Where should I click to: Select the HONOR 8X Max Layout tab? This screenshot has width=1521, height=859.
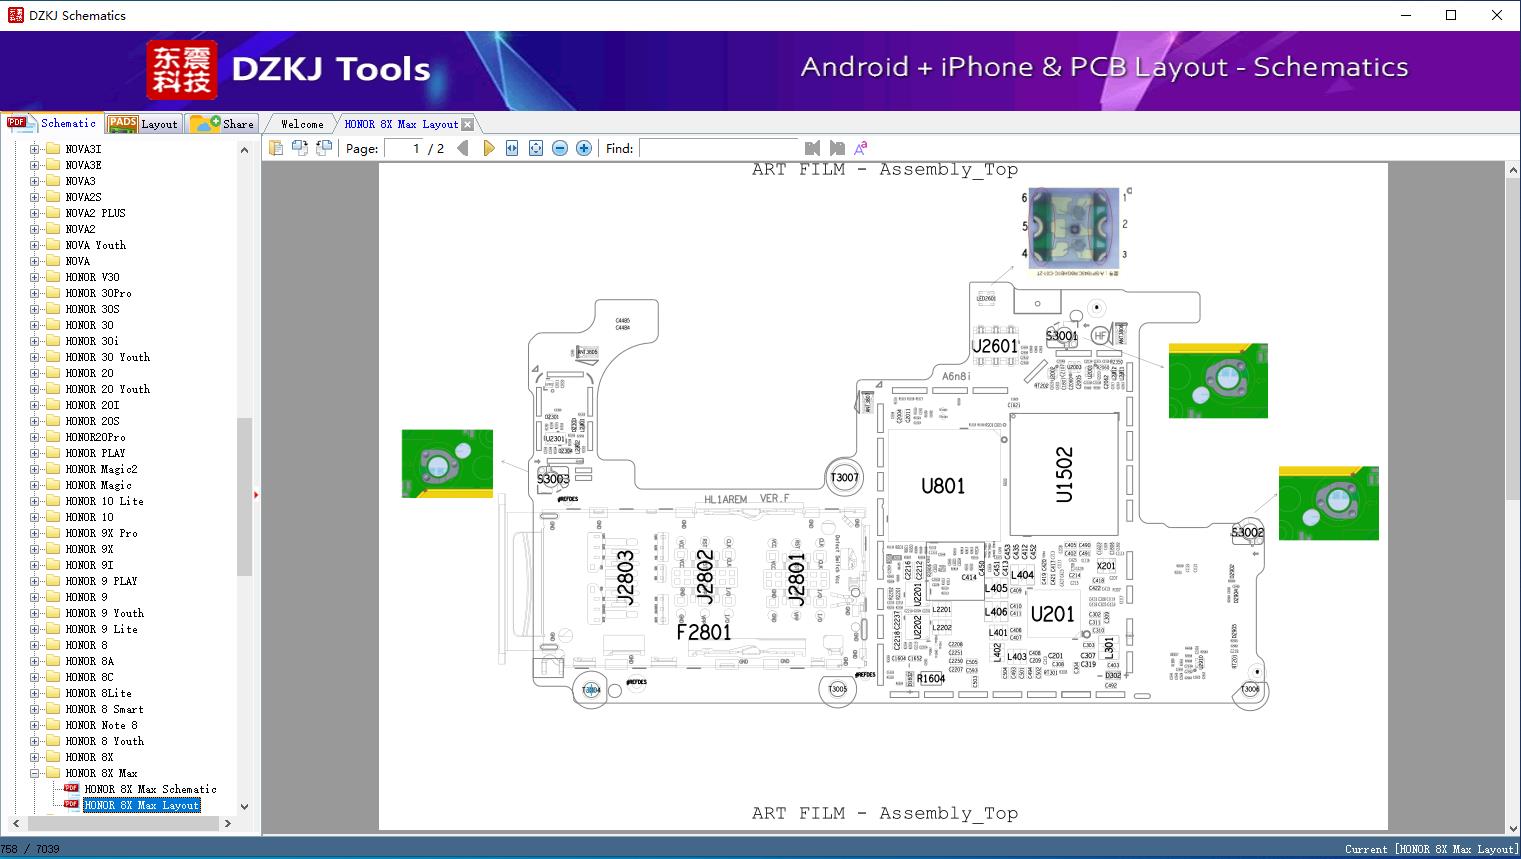point(401,124)
